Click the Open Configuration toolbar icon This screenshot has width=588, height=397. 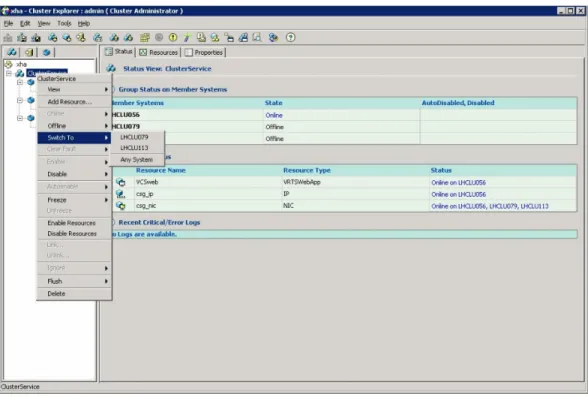pos(8,37)
